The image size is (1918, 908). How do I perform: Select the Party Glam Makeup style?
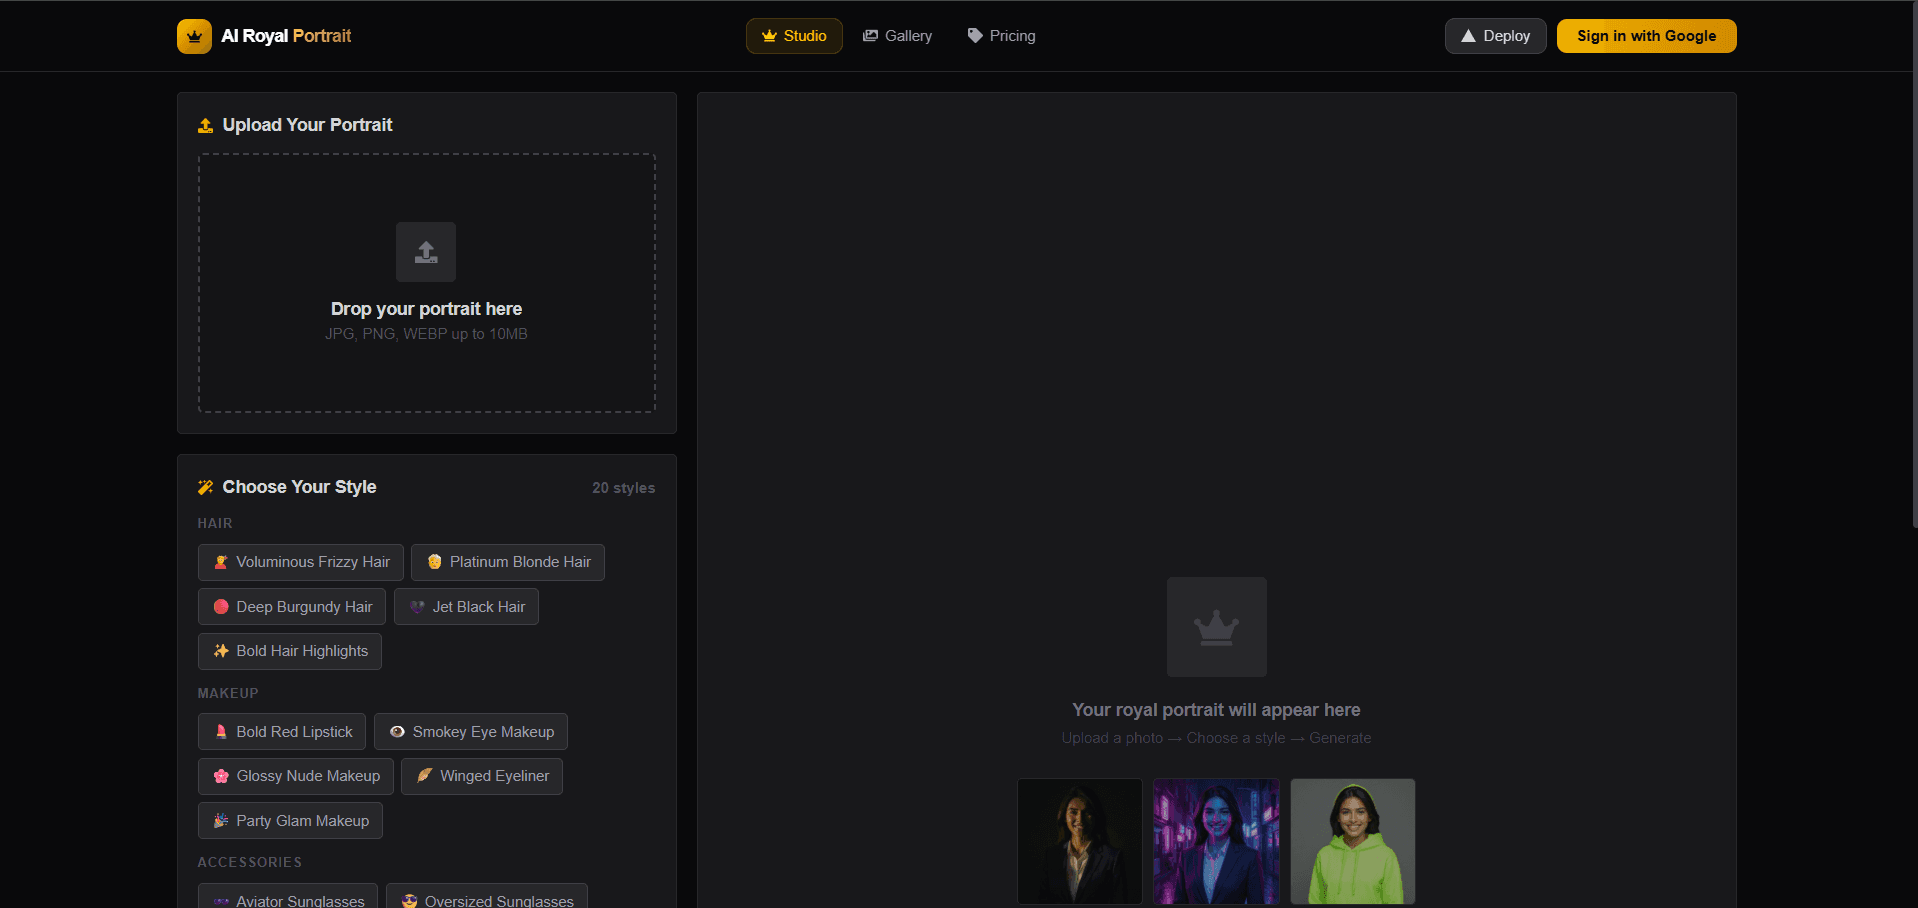coord(290,821)
